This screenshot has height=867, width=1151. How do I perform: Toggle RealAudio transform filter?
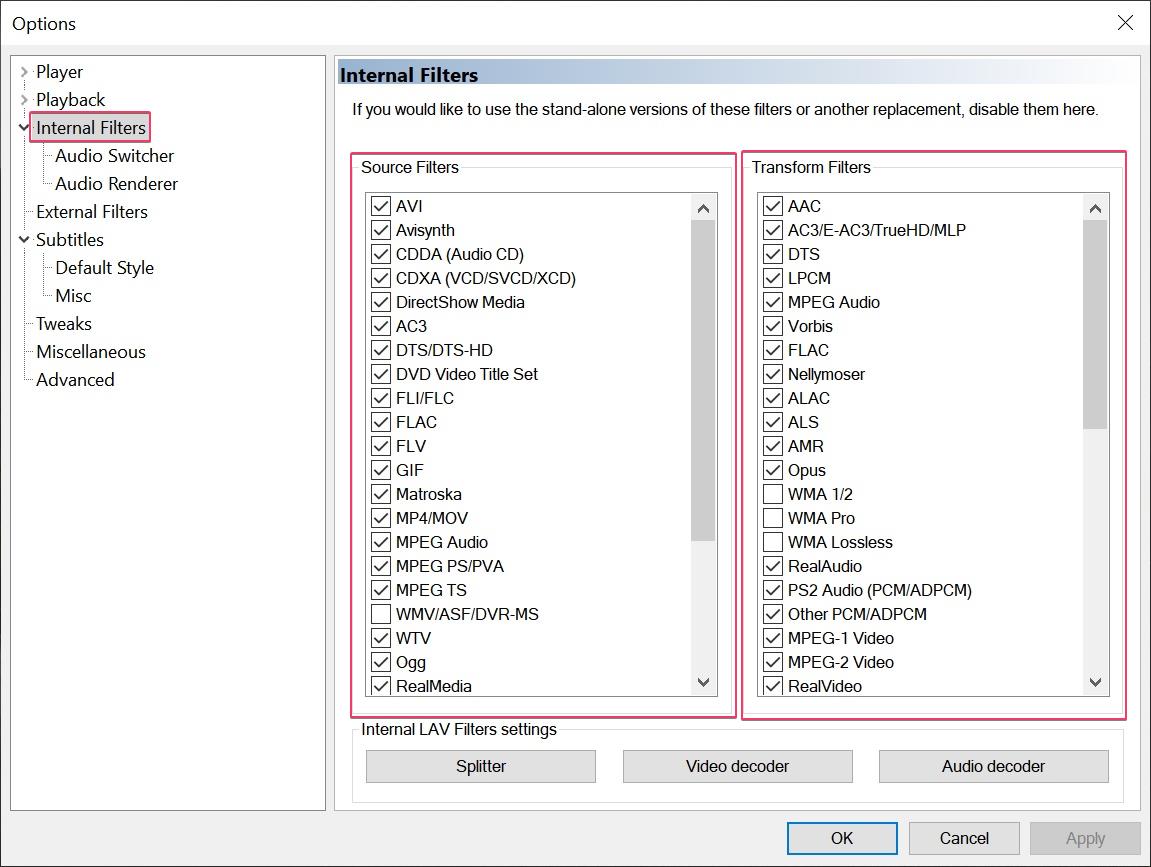772,566
